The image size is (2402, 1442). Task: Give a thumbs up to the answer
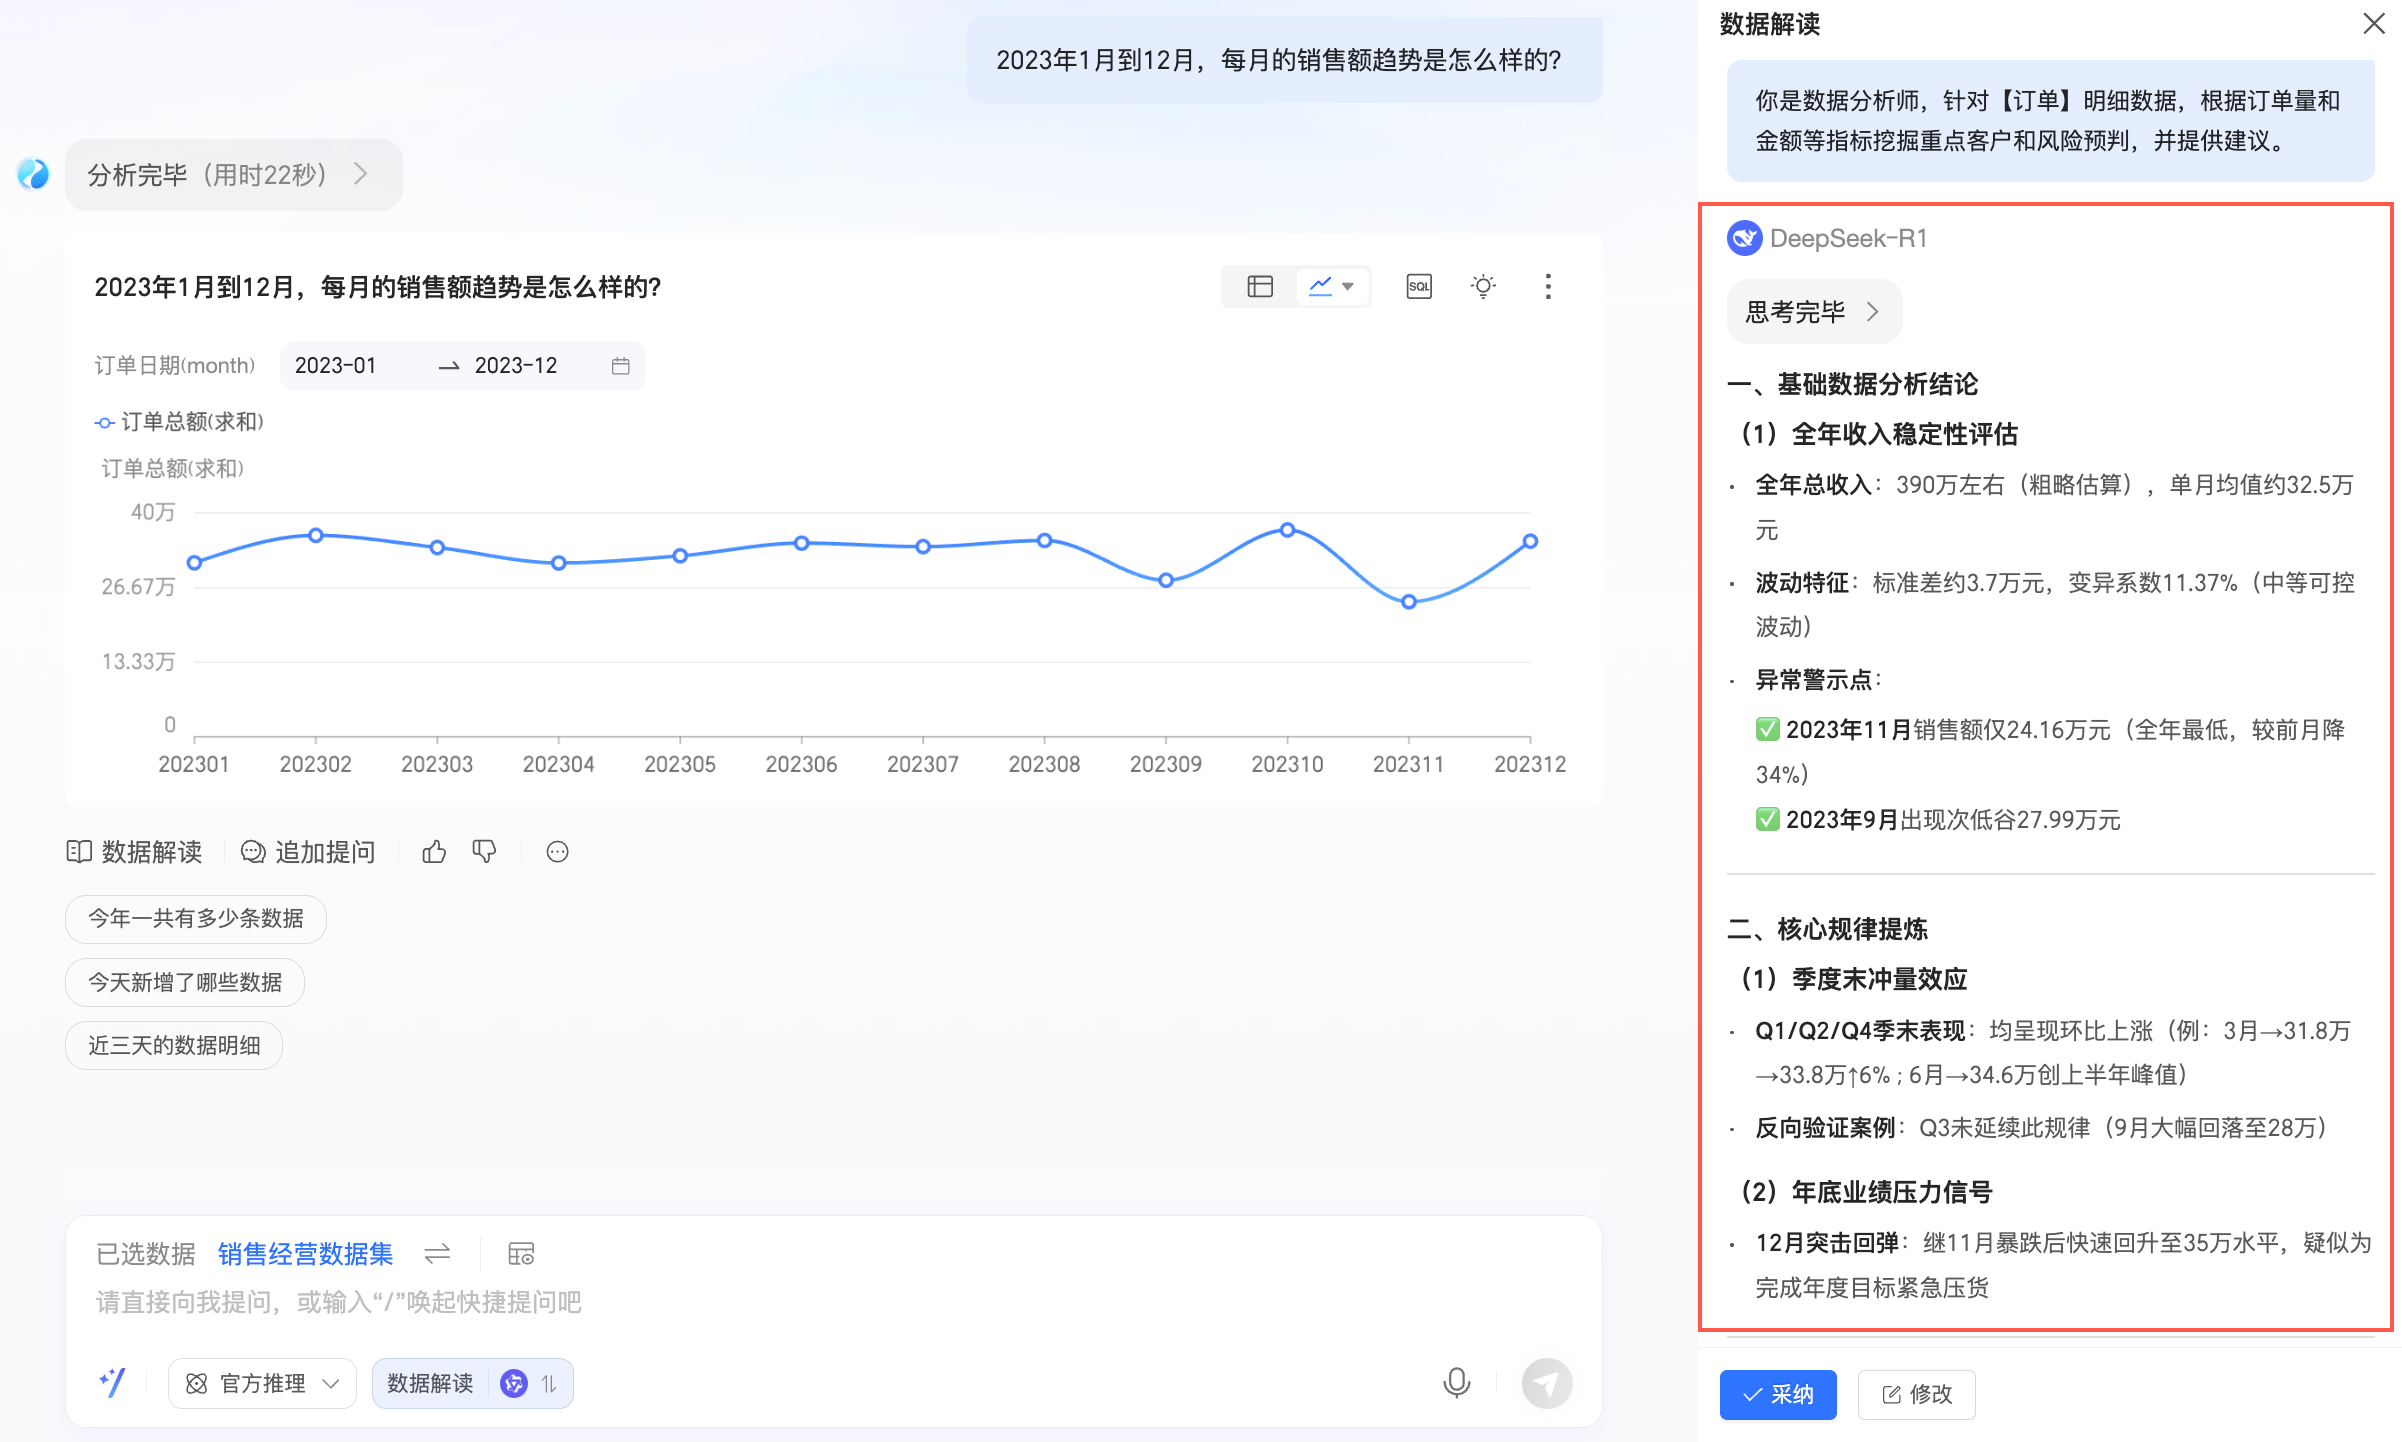(x=434, y=852)
